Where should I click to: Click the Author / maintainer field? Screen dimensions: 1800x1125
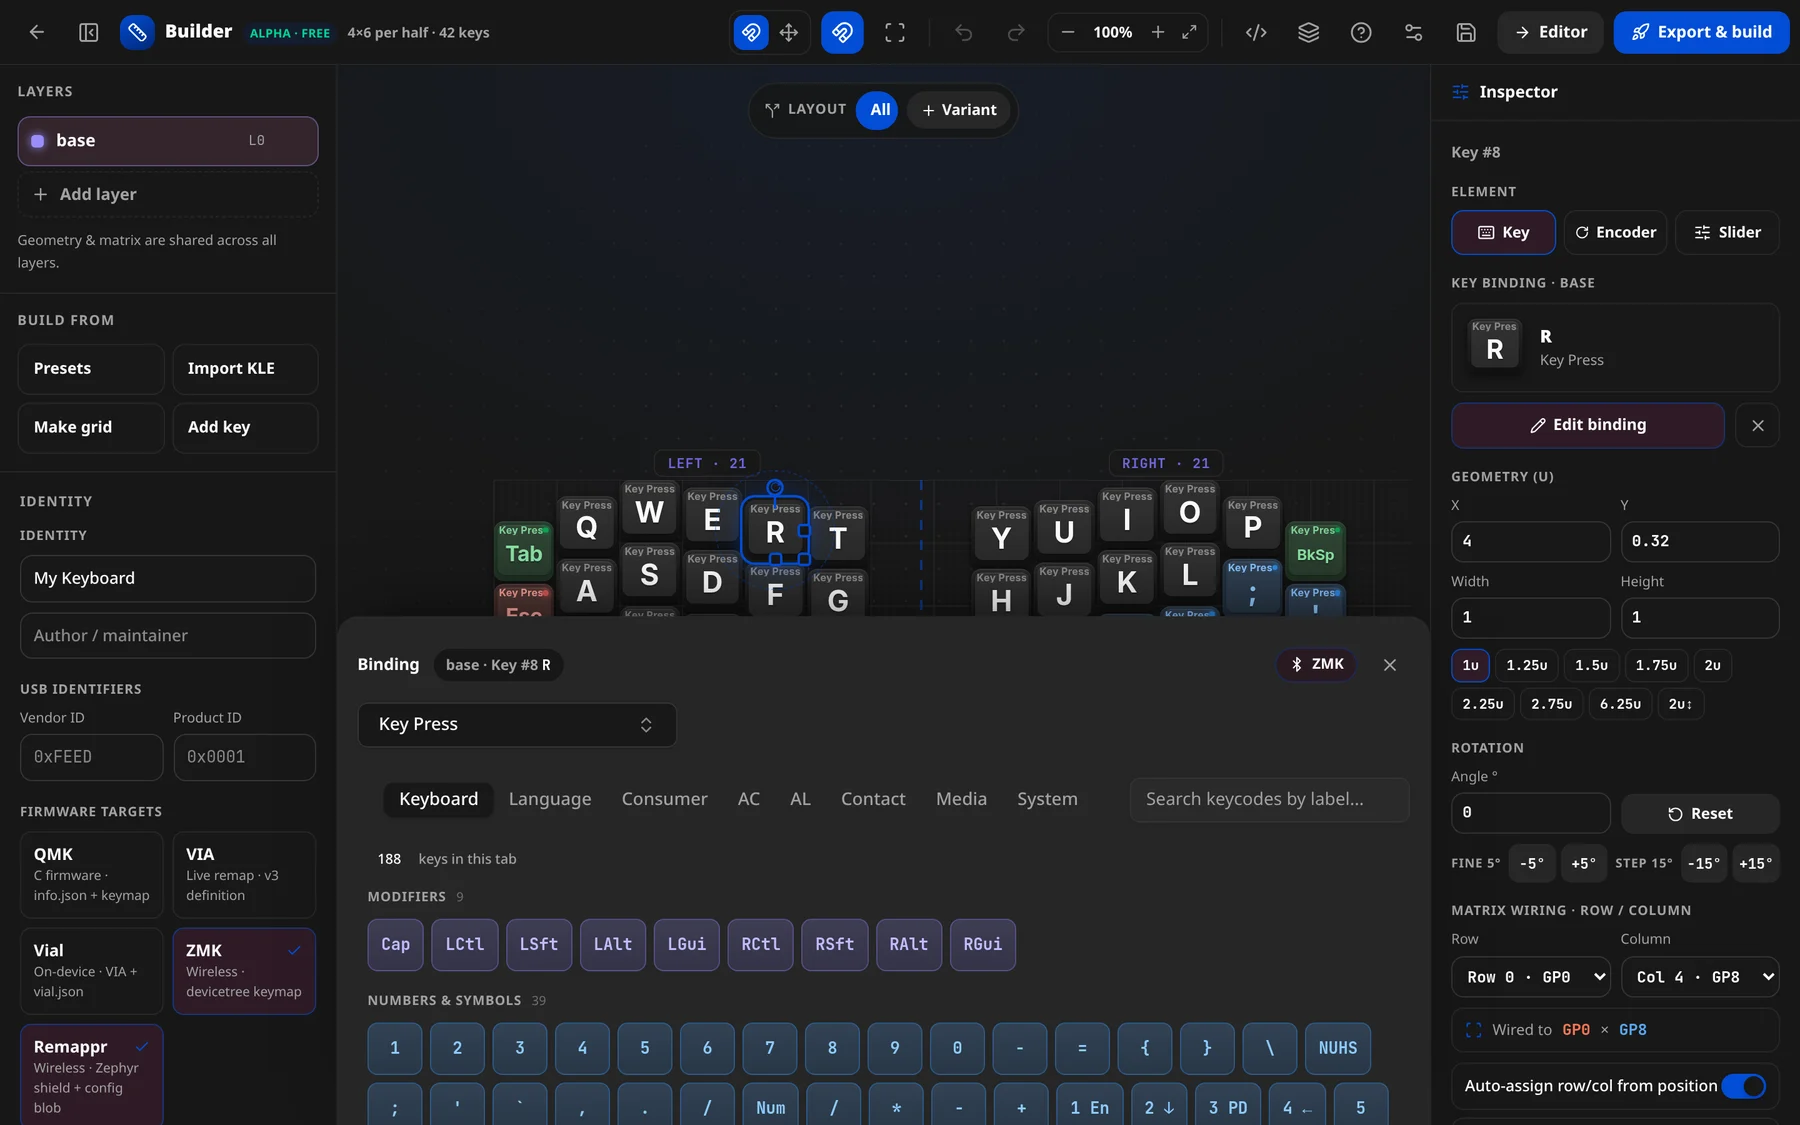[168, 636]
